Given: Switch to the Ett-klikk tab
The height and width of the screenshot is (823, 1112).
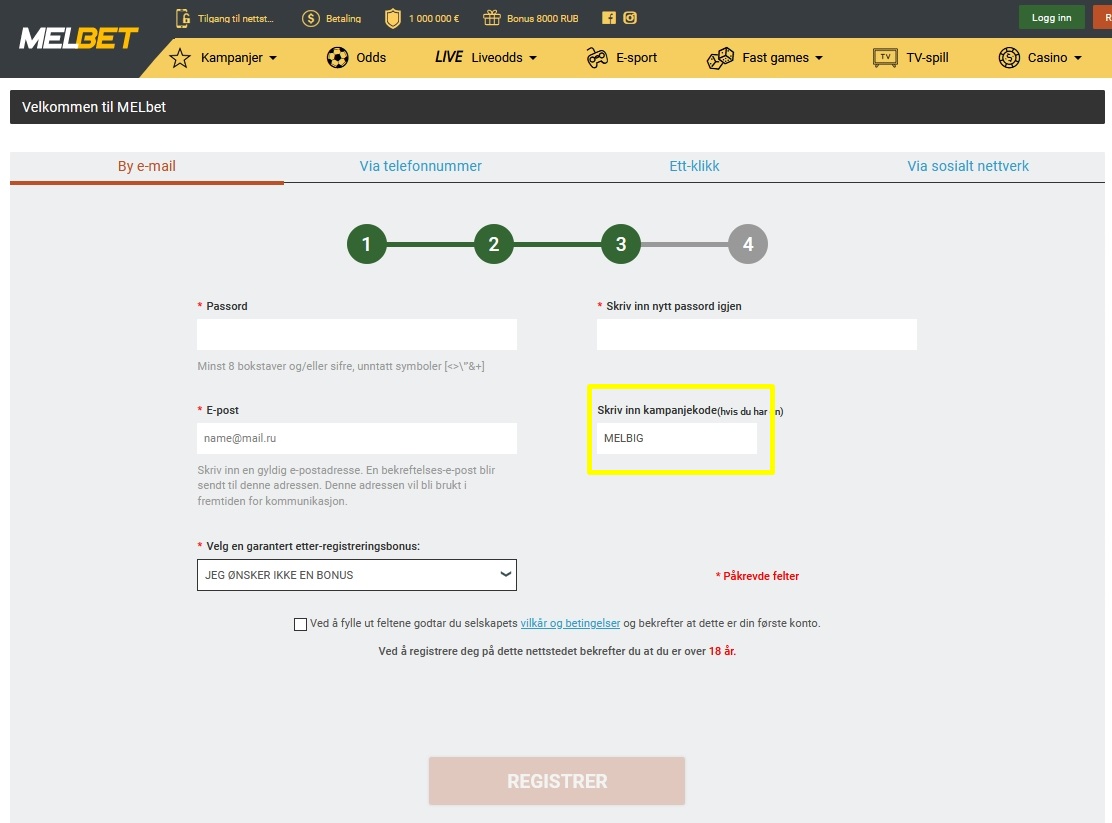Looking at the screenshot, I should [694, 167].
